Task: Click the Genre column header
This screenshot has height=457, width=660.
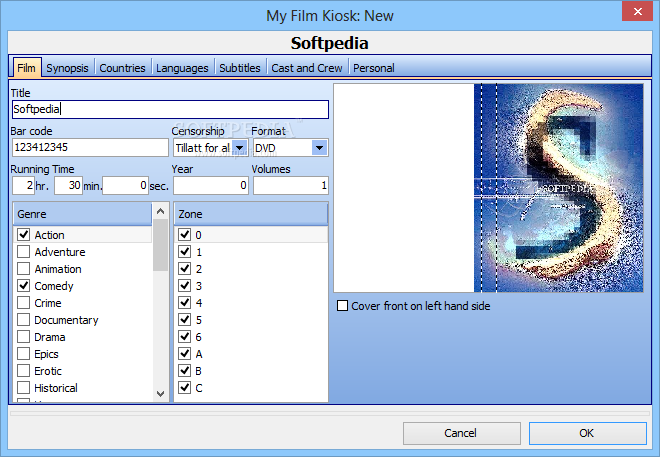Action: [82, 214]
